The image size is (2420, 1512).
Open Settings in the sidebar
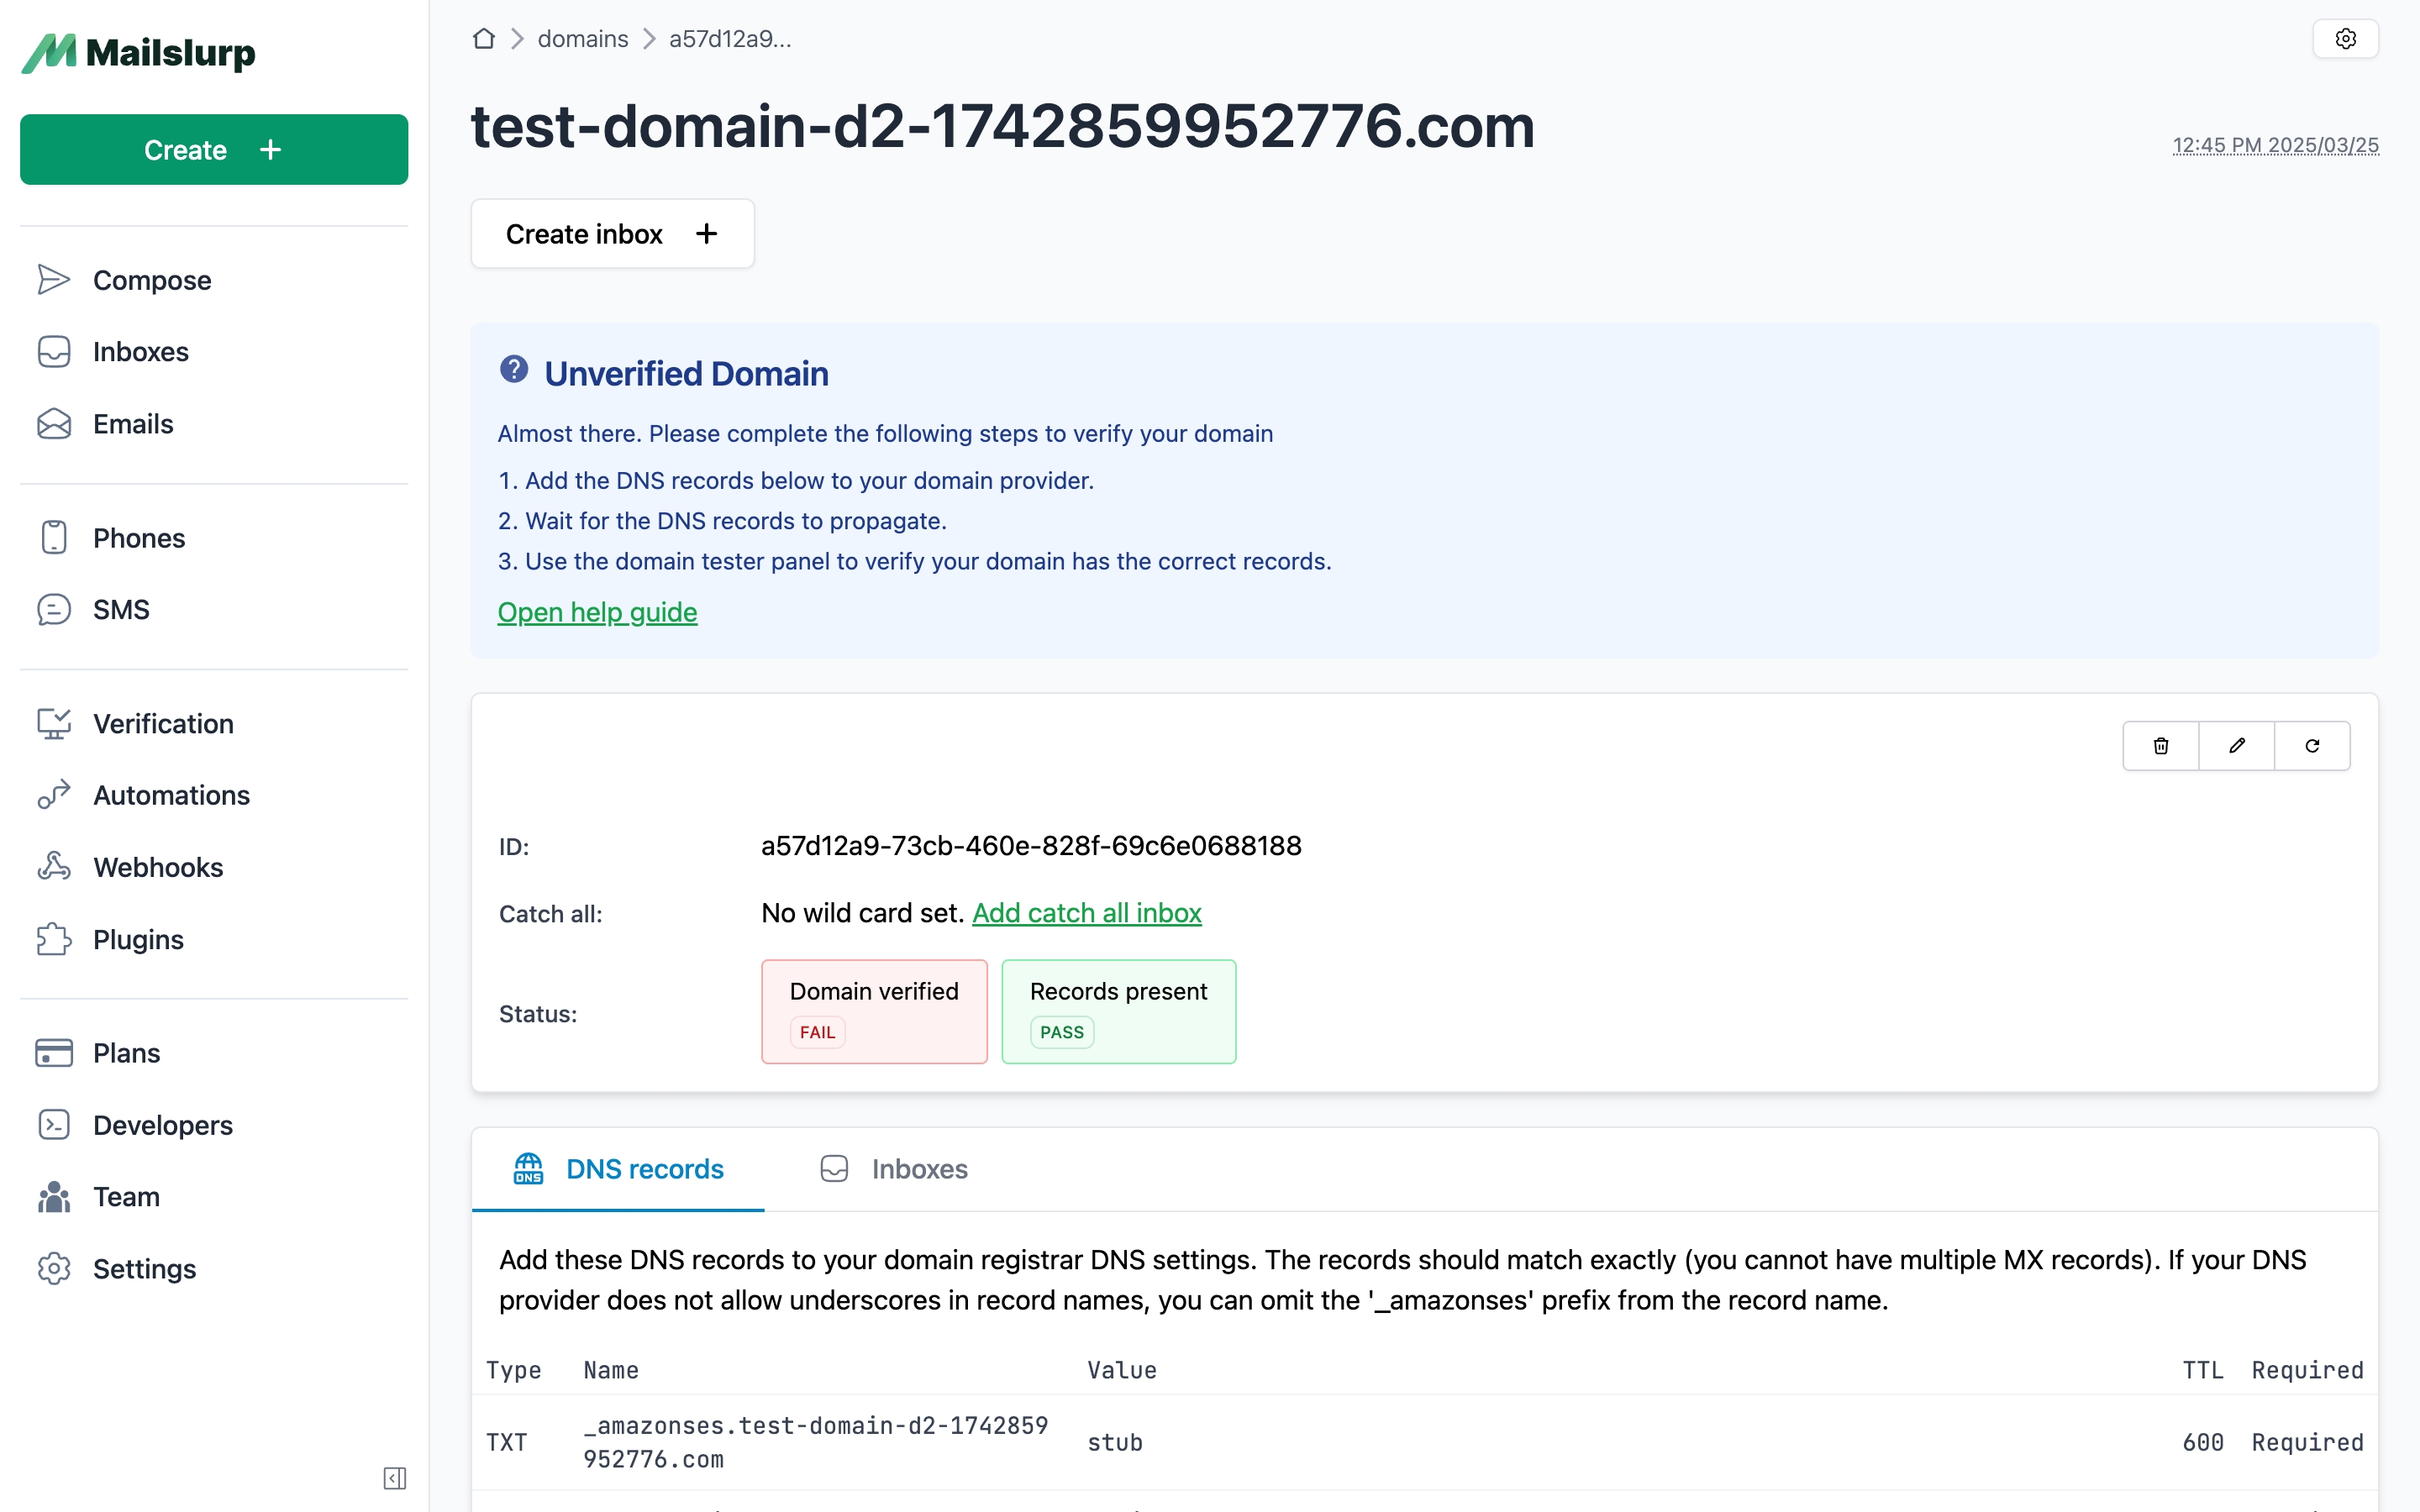[x=144, y=1269]
